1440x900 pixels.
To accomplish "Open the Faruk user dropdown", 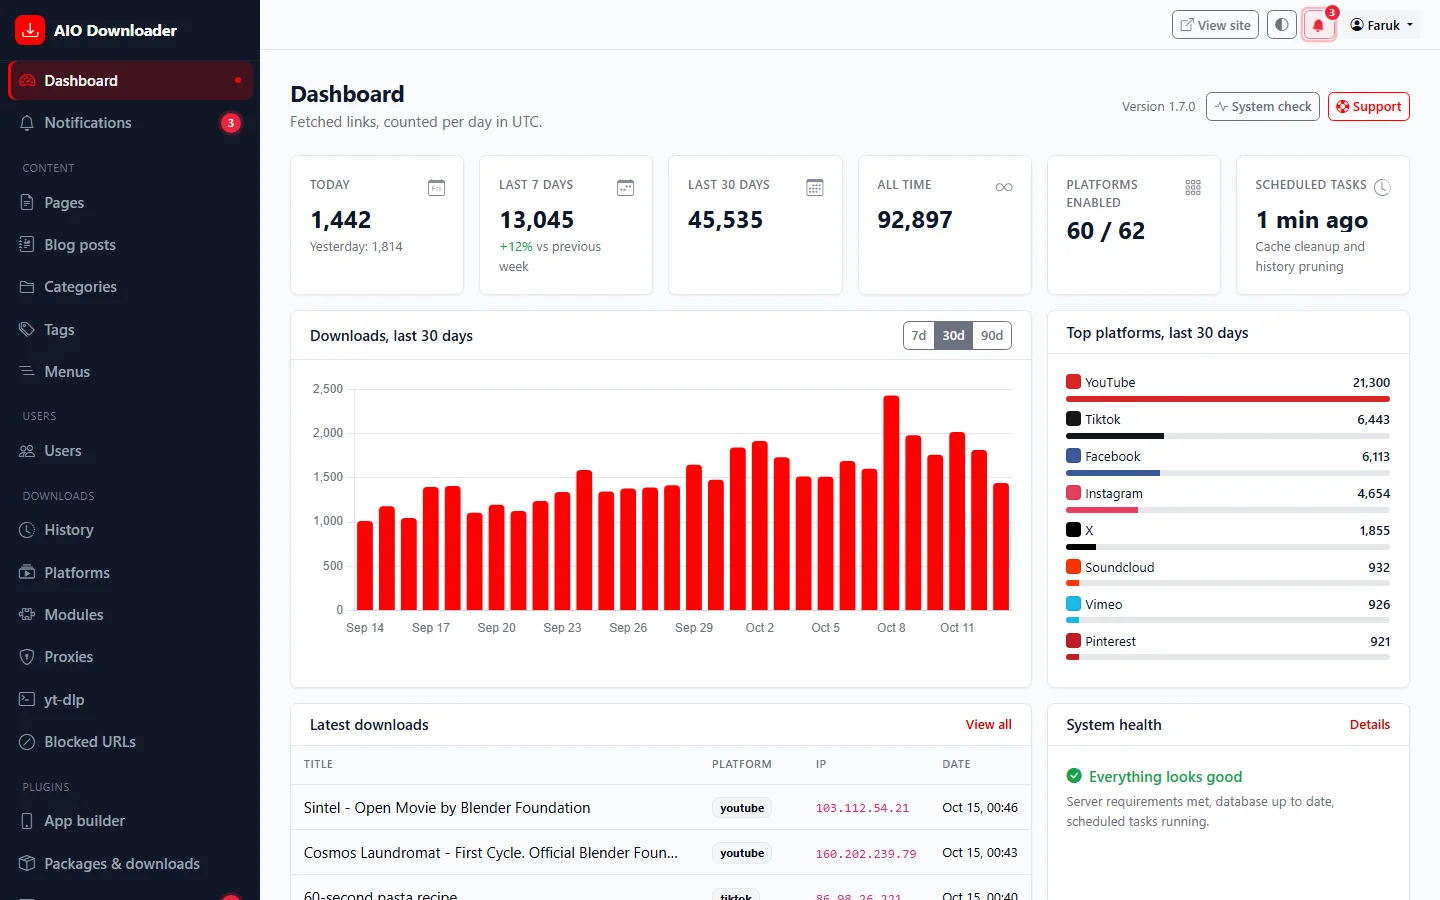I will 1382,25.
